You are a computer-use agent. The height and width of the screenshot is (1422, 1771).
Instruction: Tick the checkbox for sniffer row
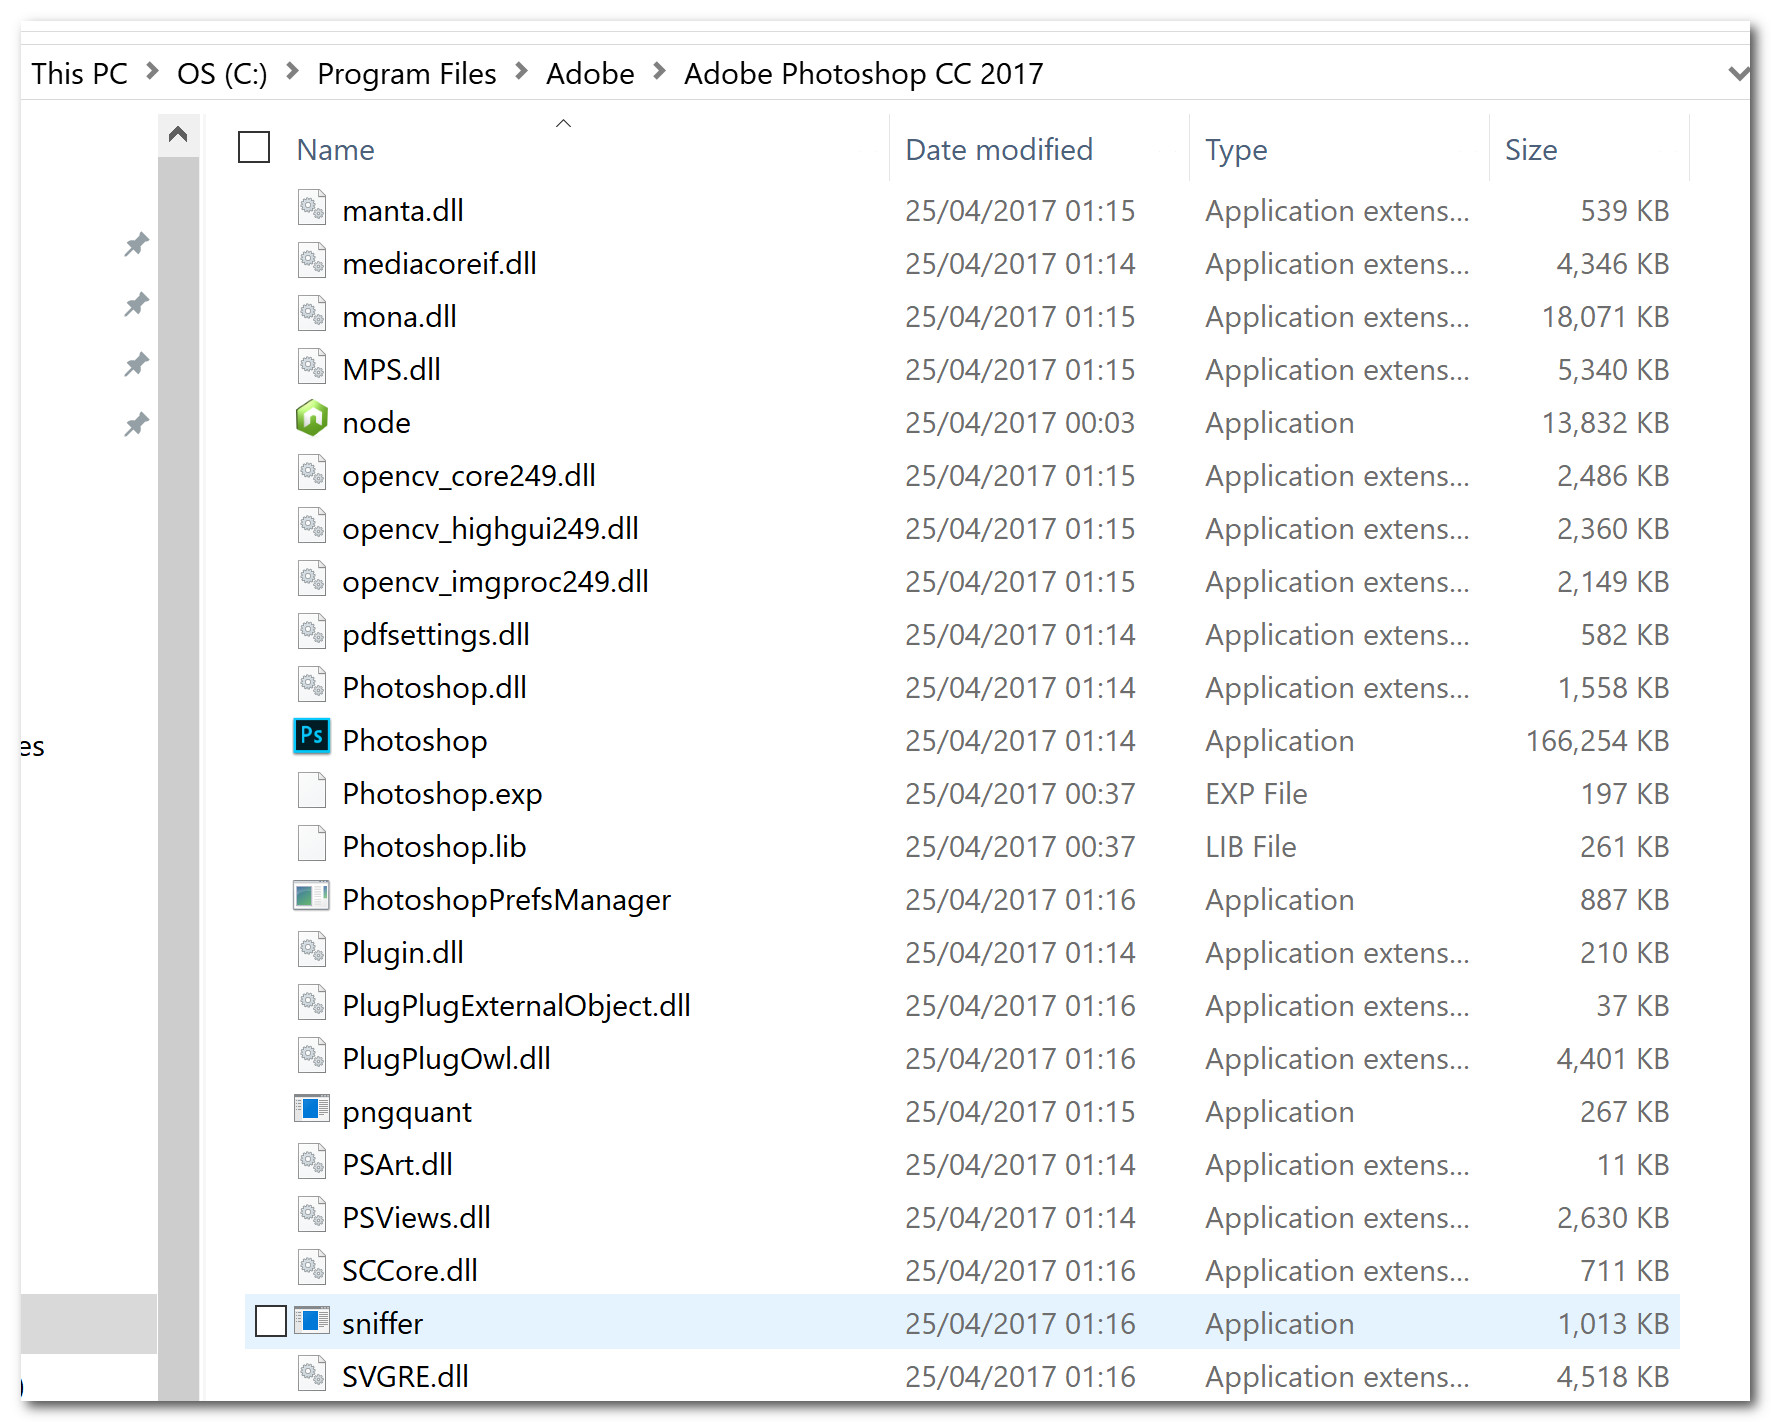(x=271, y=1321)
